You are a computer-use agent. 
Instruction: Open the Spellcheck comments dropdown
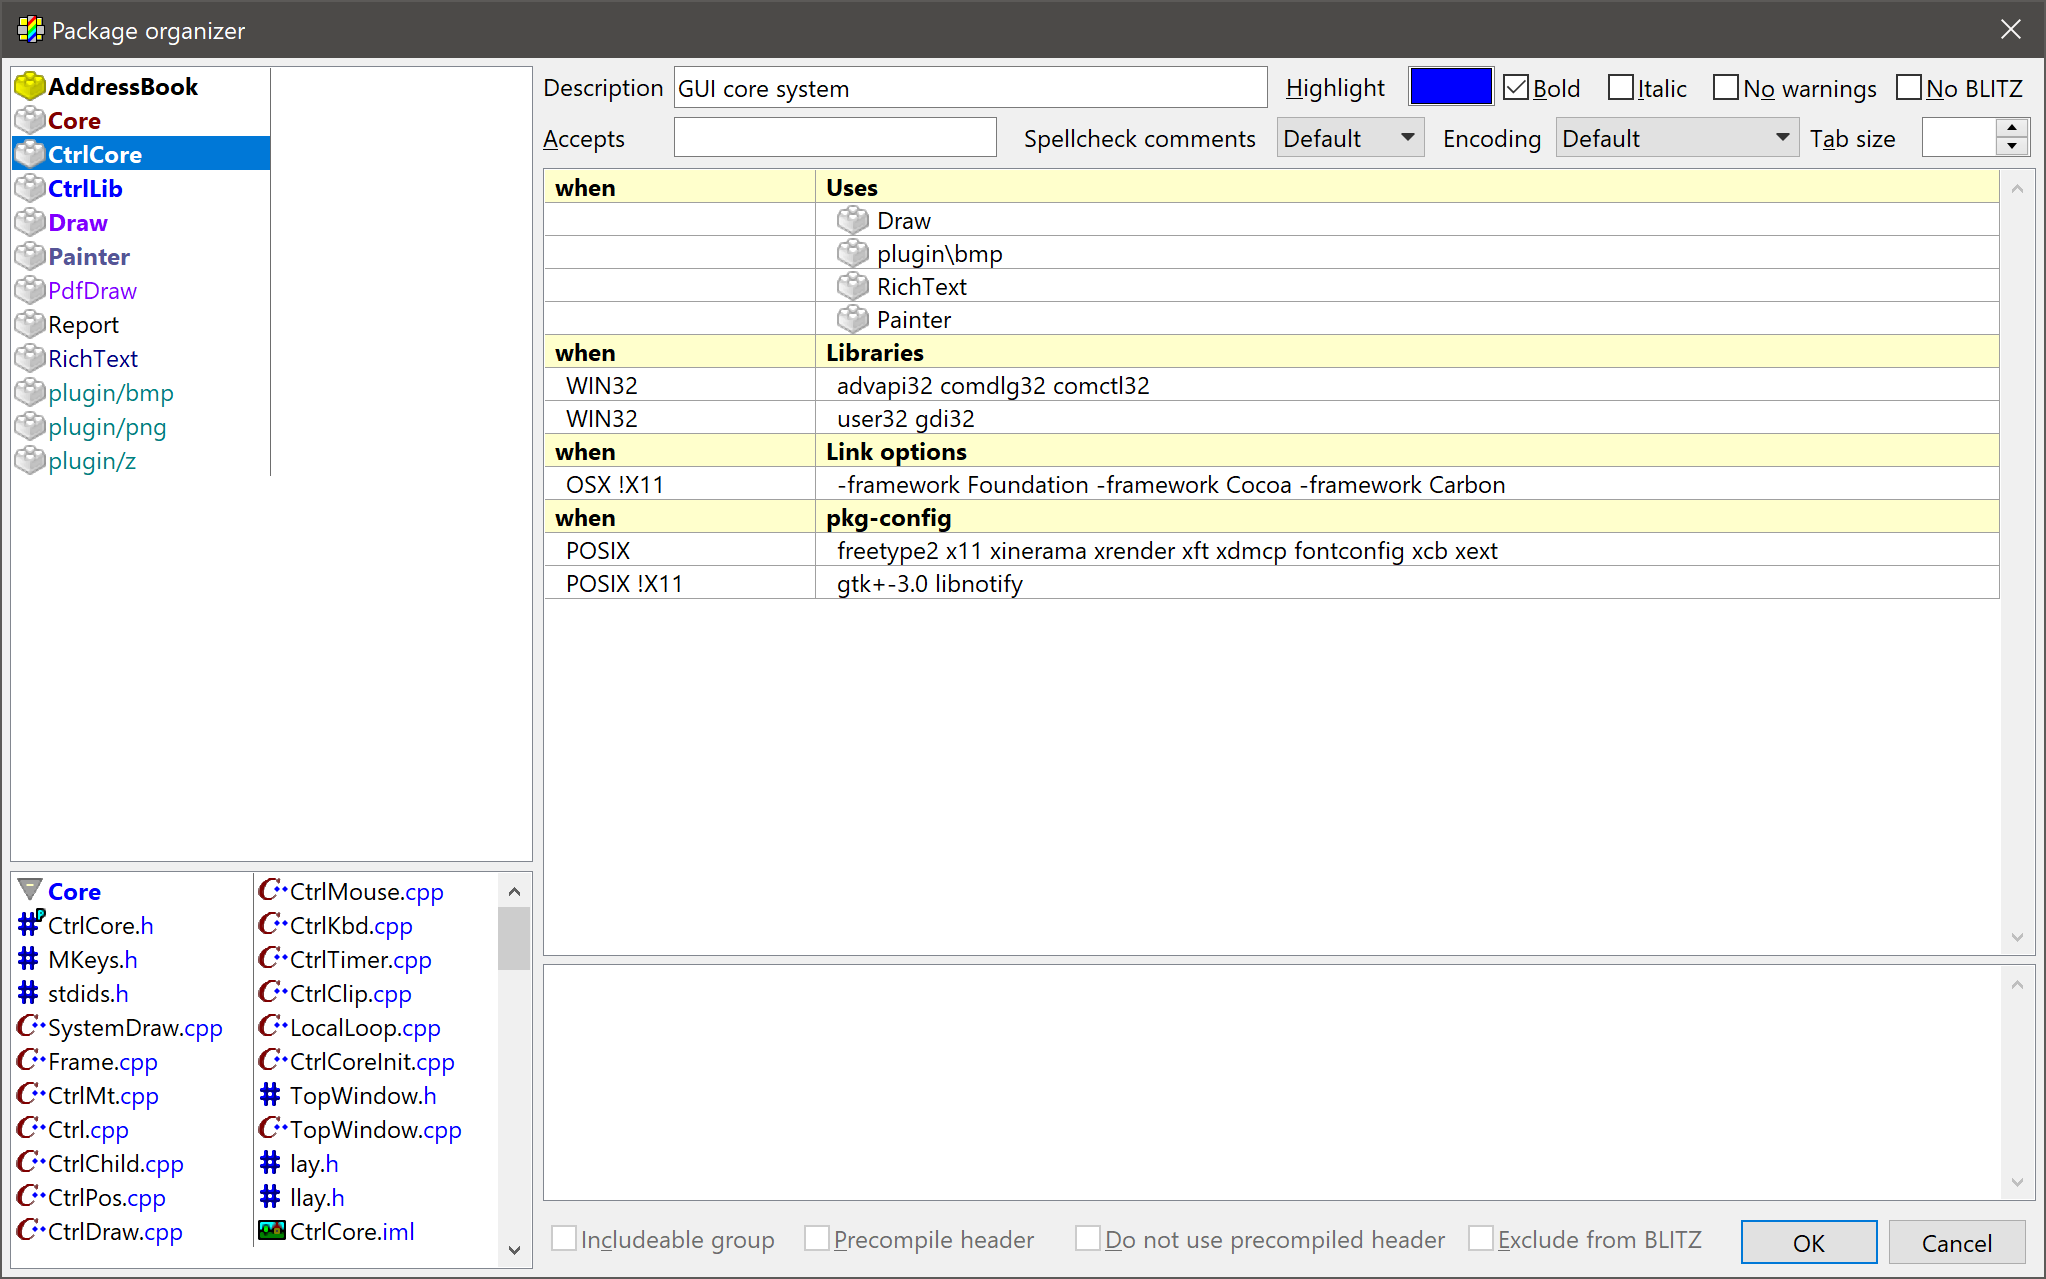pyautogui.click(x=1350, y=138)
